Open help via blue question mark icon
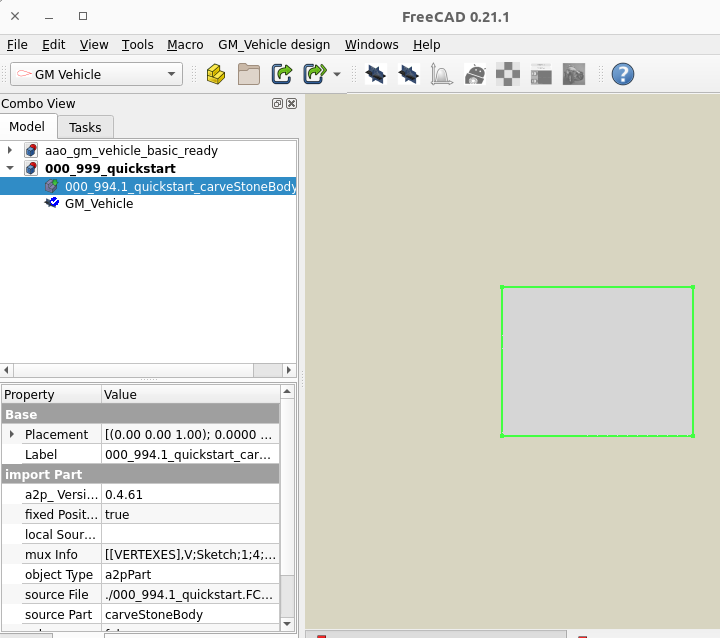This screenshot has width=720, height=638. 622,74
